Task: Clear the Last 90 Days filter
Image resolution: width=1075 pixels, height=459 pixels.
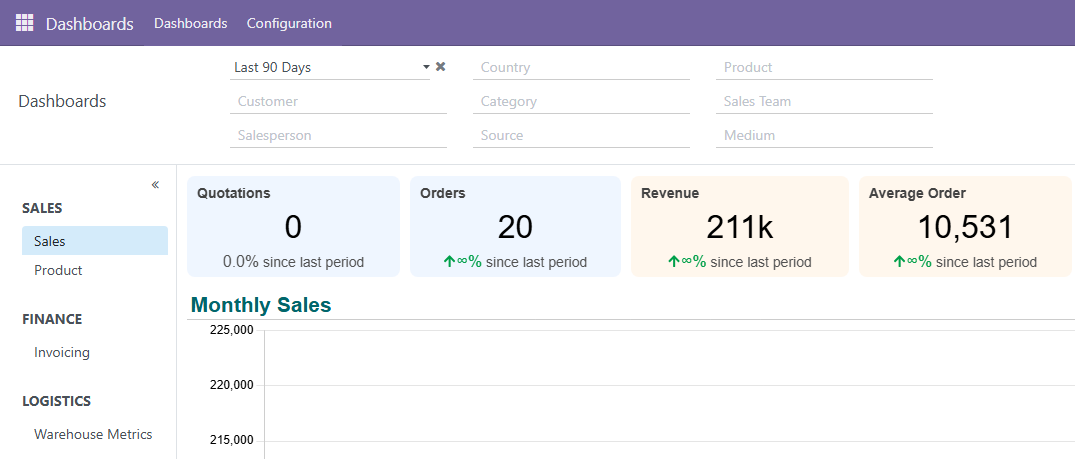Action: point(441,67)
